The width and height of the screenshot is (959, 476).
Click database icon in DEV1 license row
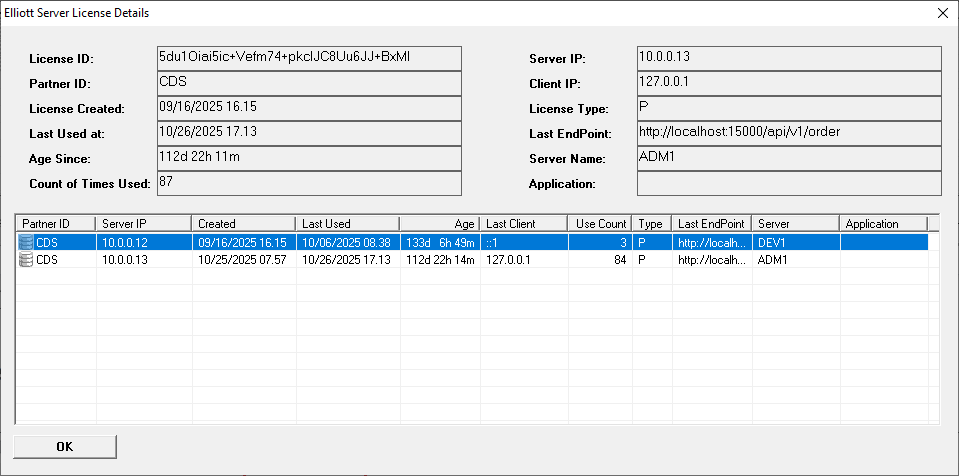tap(26, 242)
